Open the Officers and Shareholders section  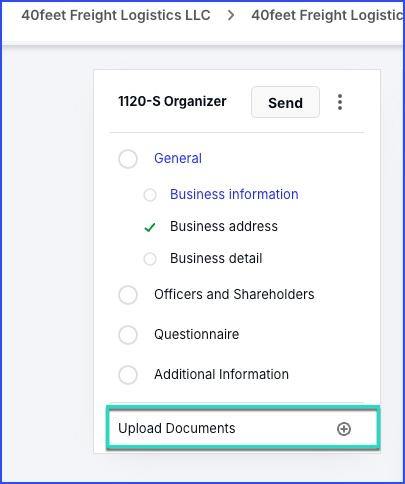[x=234, y=294]
